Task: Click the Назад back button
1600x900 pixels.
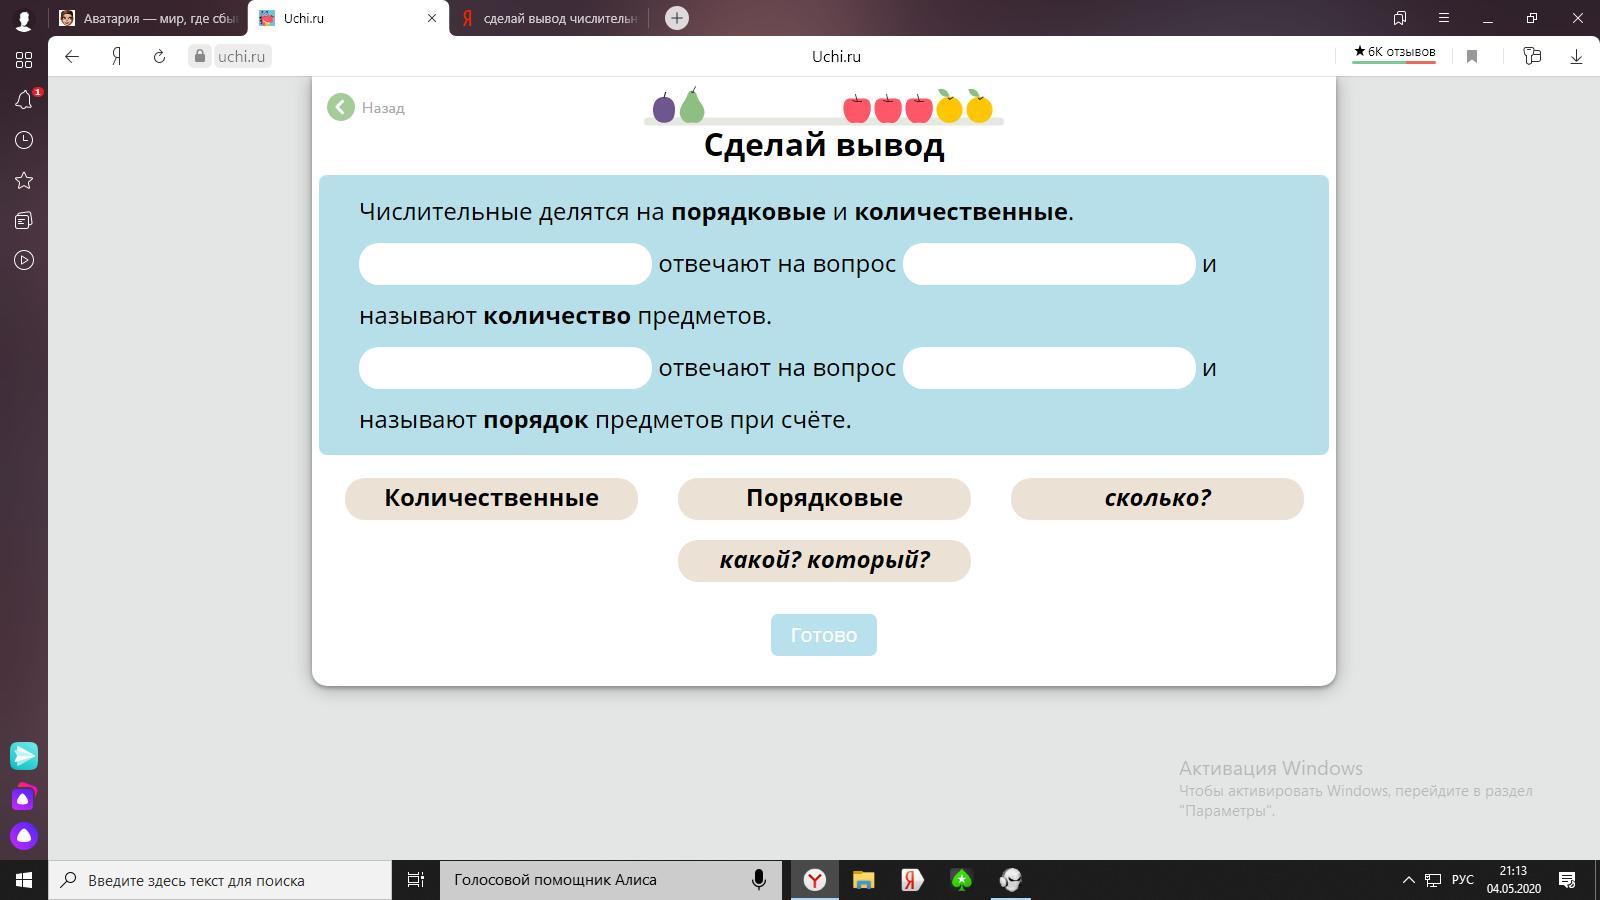Action: 366,107
